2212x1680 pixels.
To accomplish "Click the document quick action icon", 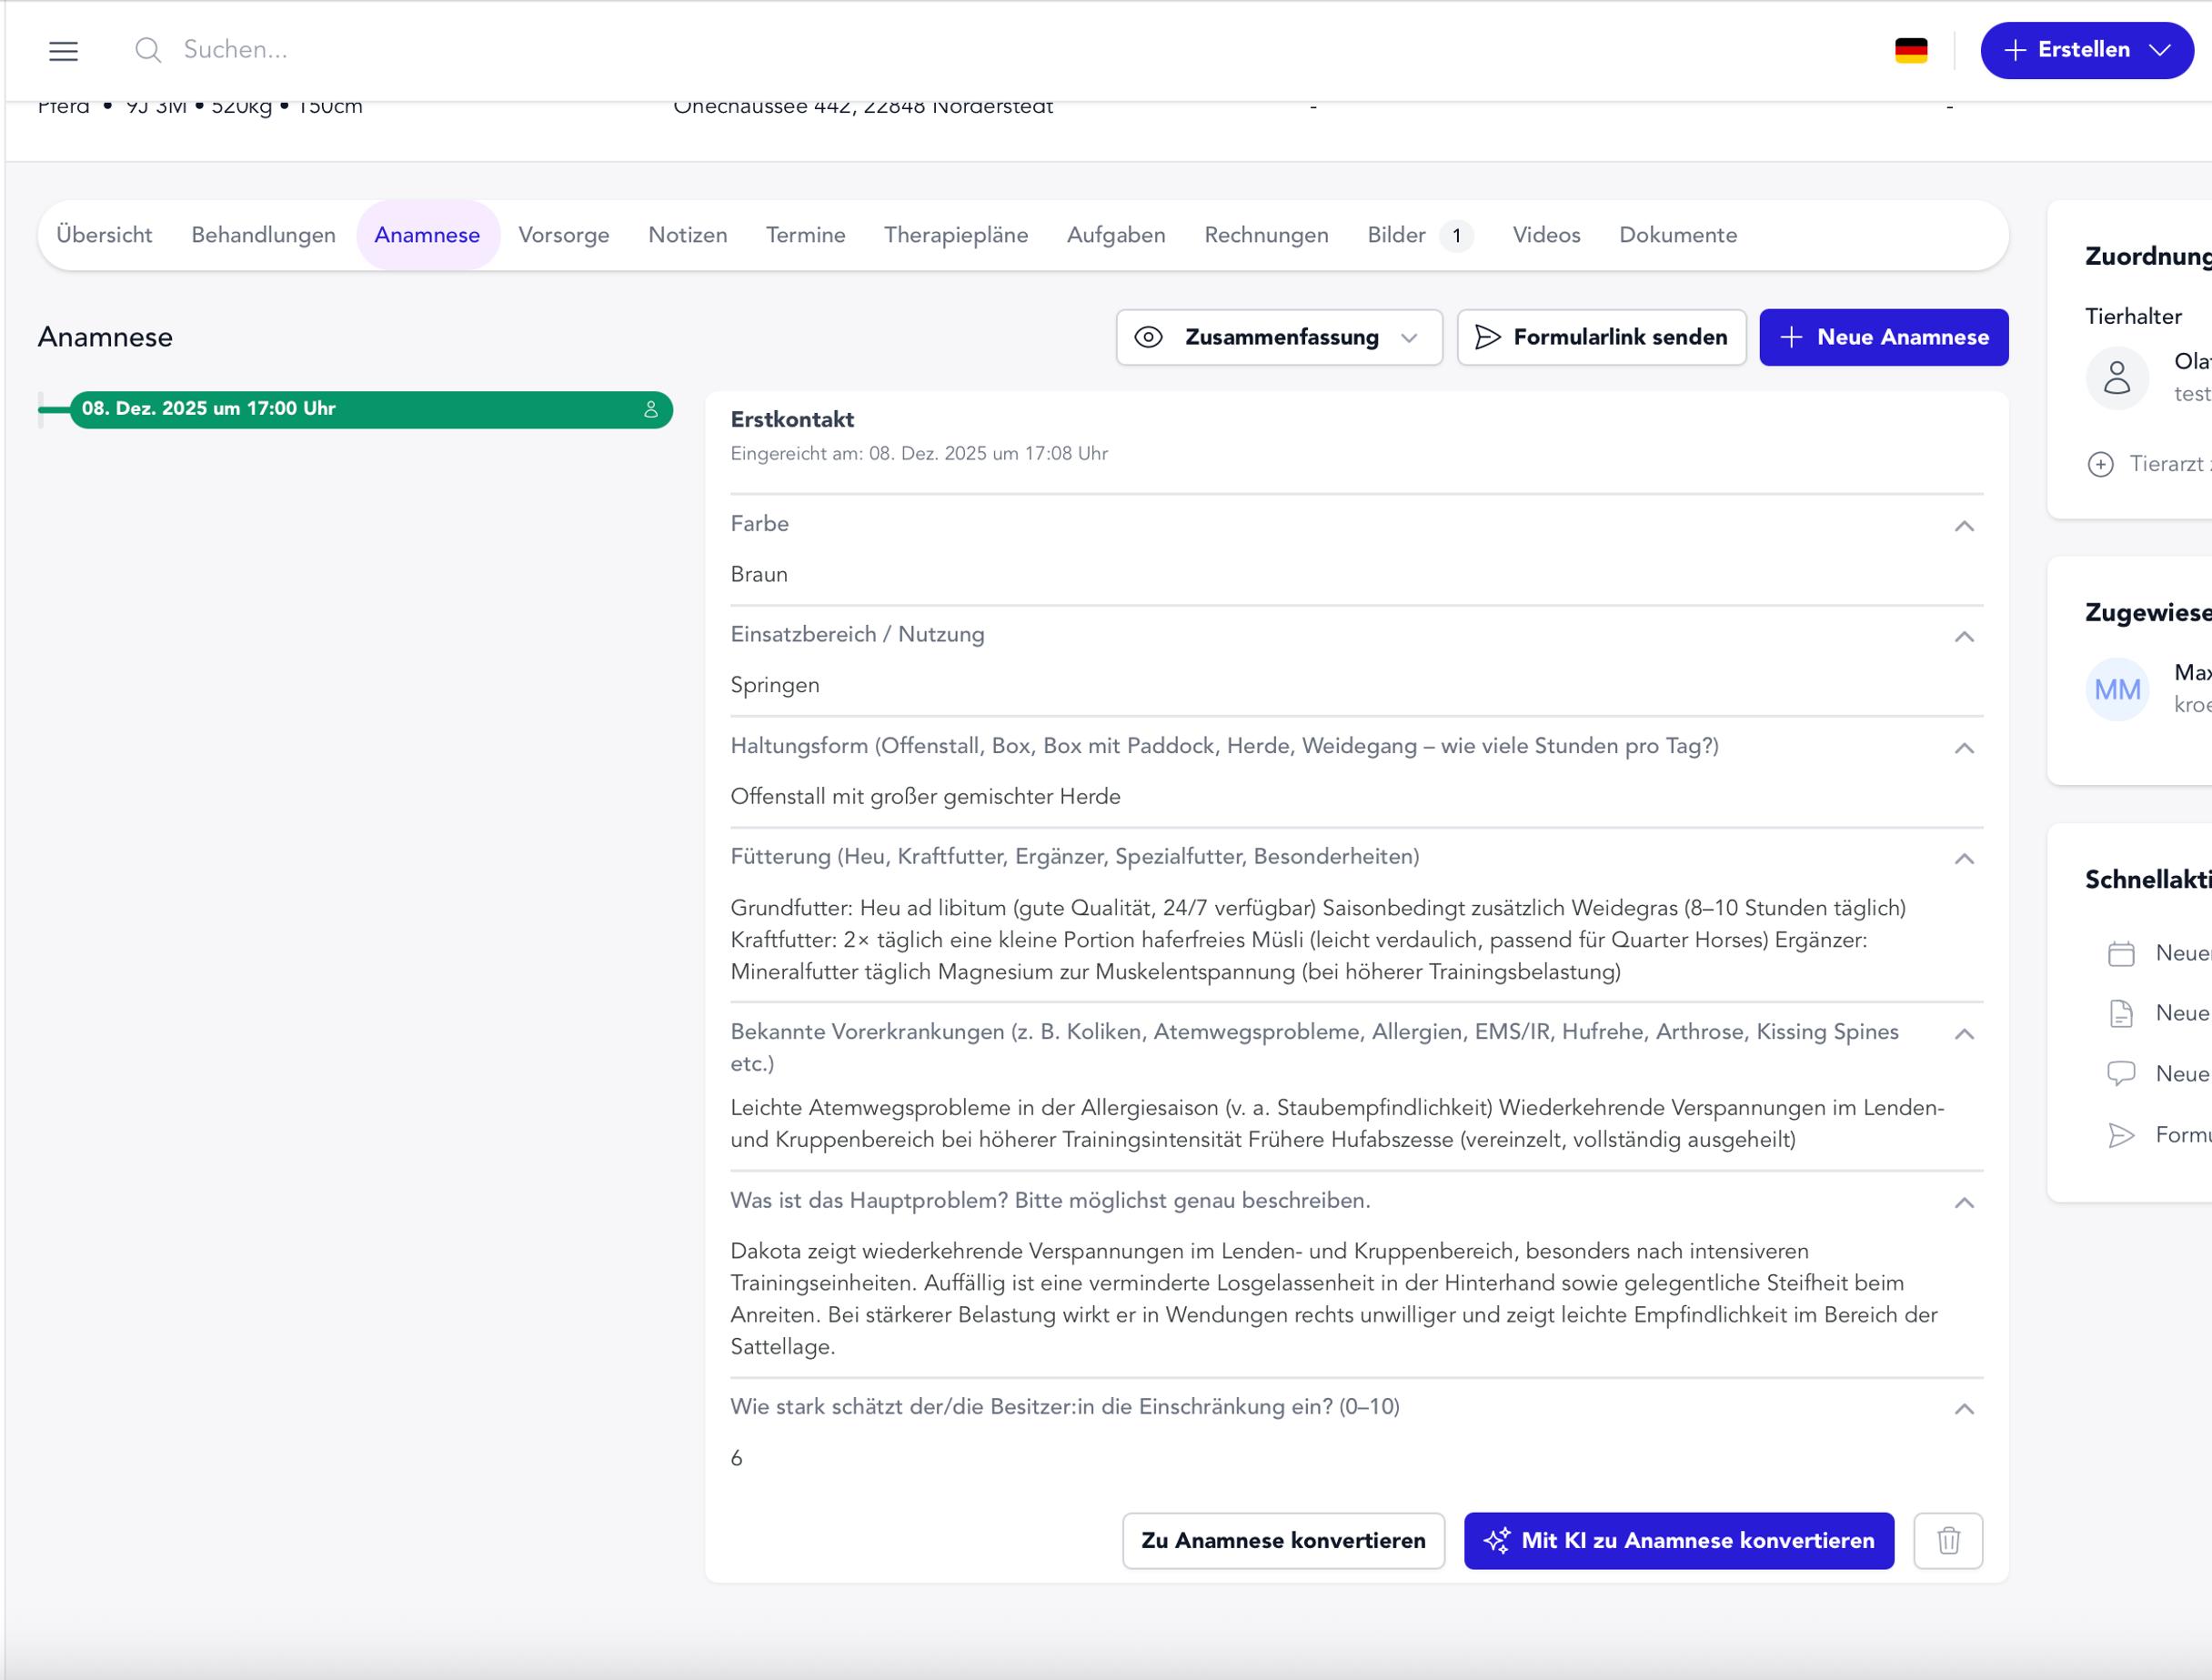I will click(x=2121, y=1013).
